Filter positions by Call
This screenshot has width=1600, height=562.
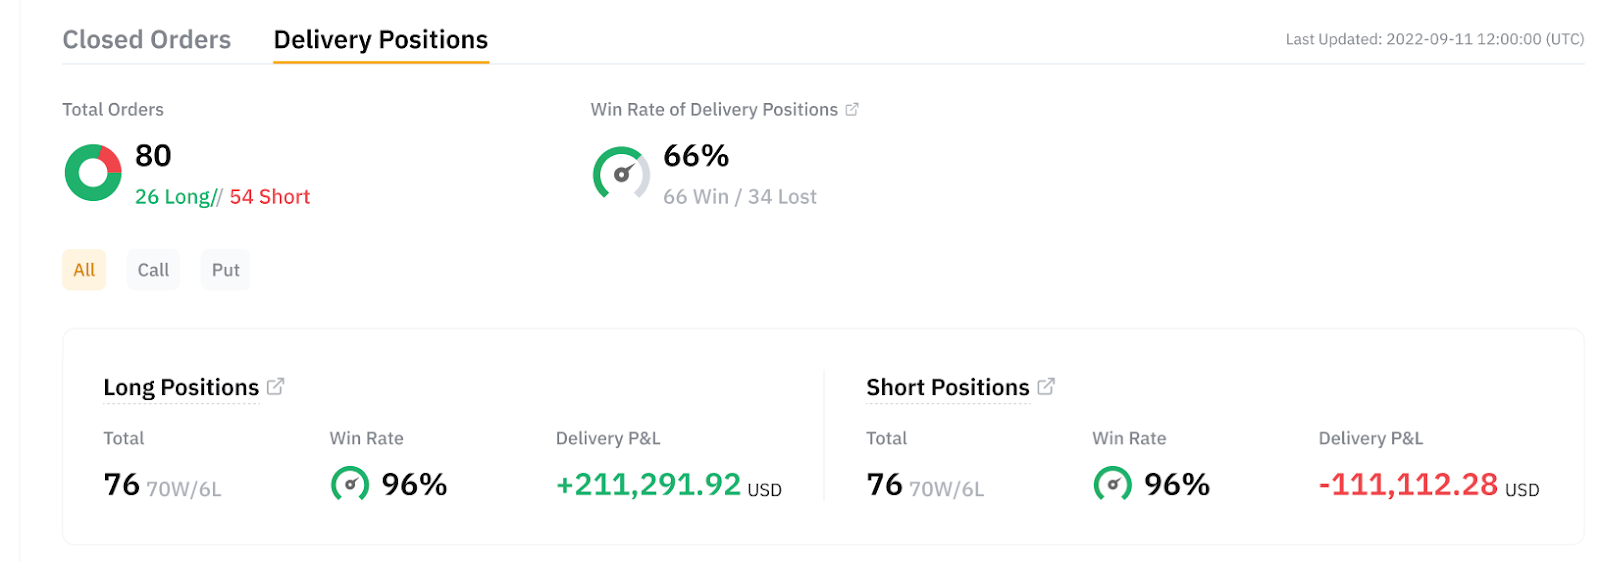coord(153,270)
